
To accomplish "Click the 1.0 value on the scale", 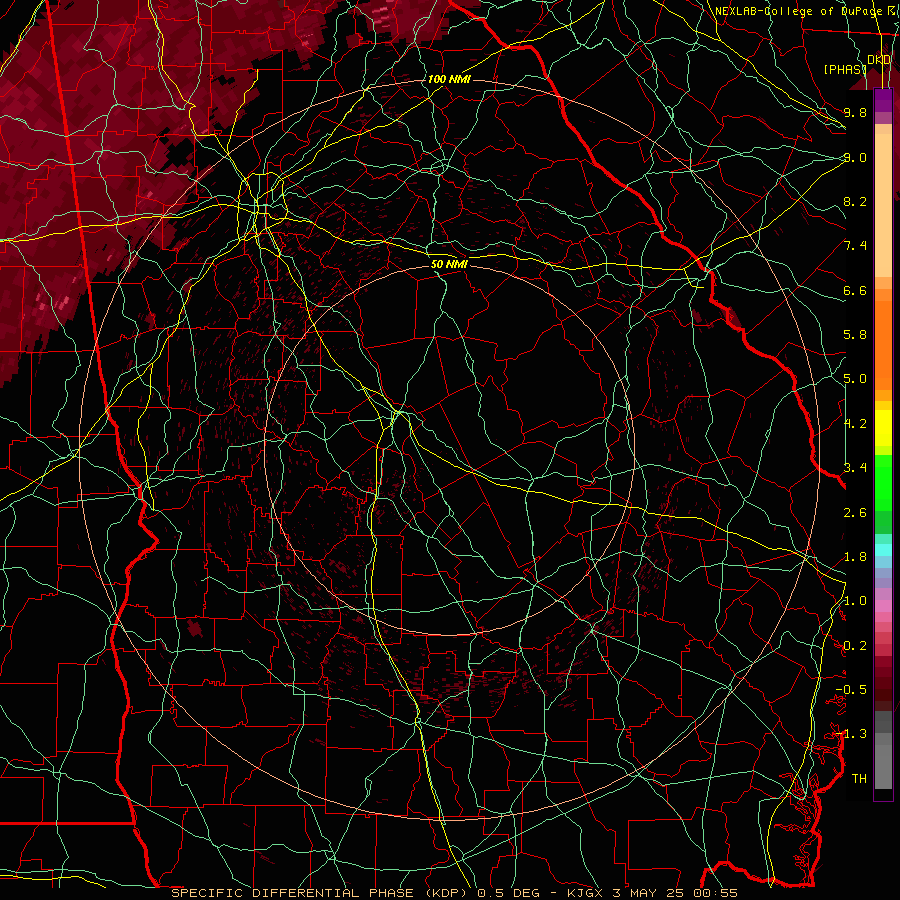I will pyautogui.click(x=855, y=601).
